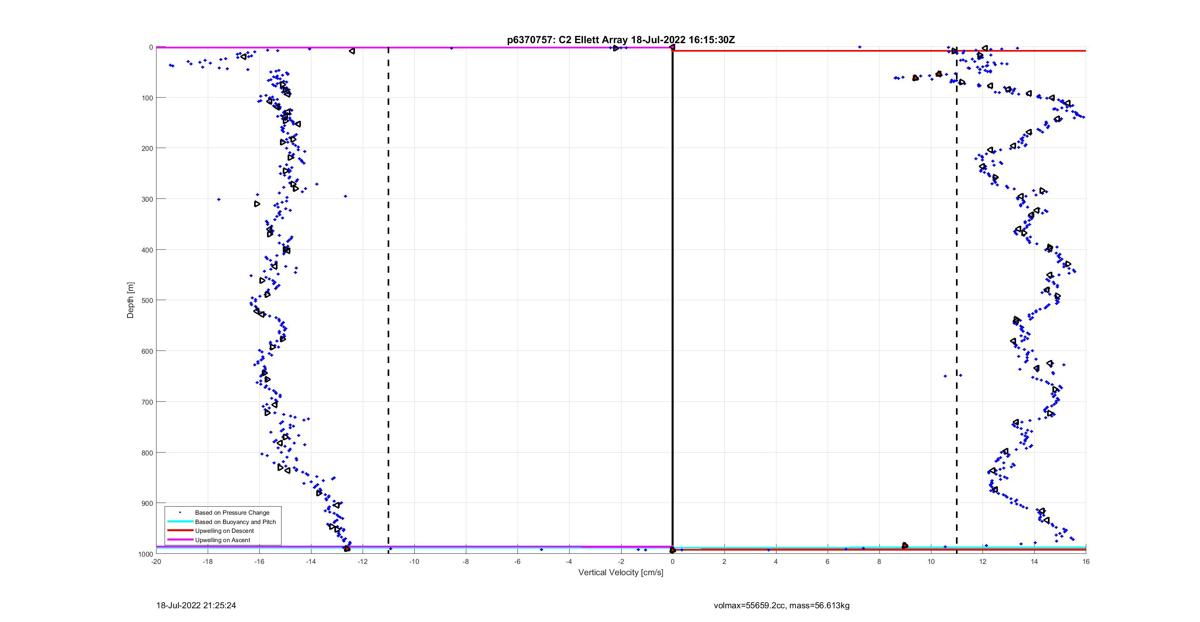The width and height of the screenshot is (1200, 622).
Task: Click the x-axis tick label "-6"
Action: (518, 561)
